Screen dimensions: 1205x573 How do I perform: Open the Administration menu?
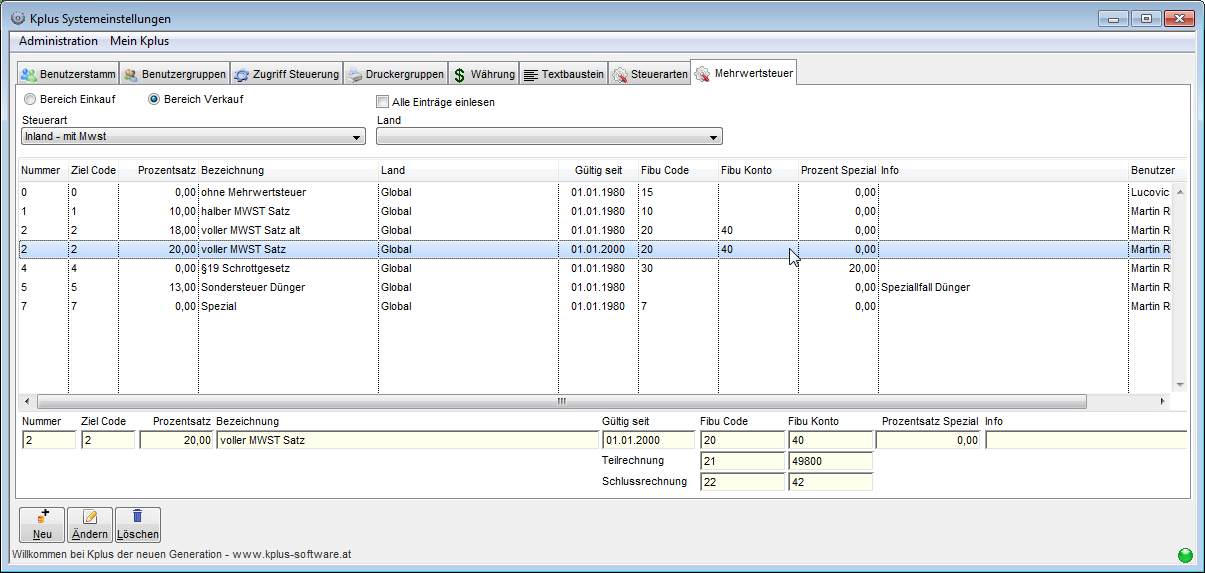pos(58,41)
